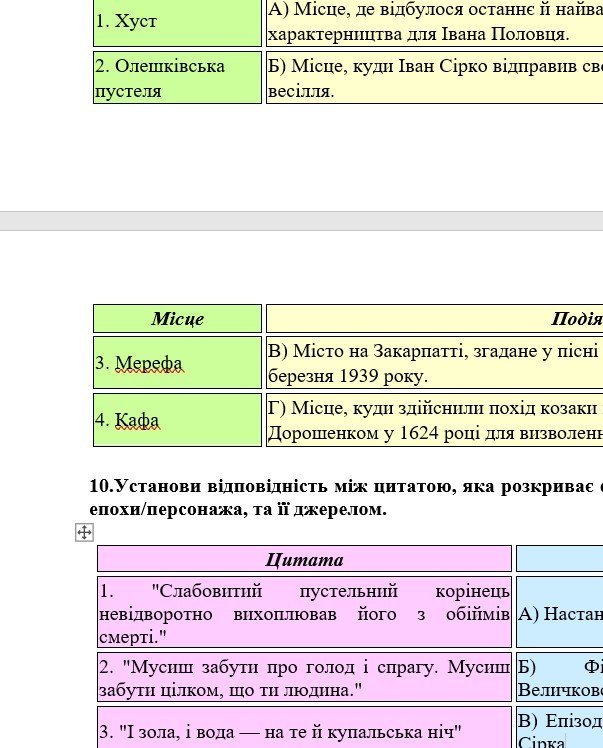Image resolution: width=603 pixels, height=748 pixels.
Task: Select the "Цитата" header cell
Action: pyautogui.click(x=304, y=559)
